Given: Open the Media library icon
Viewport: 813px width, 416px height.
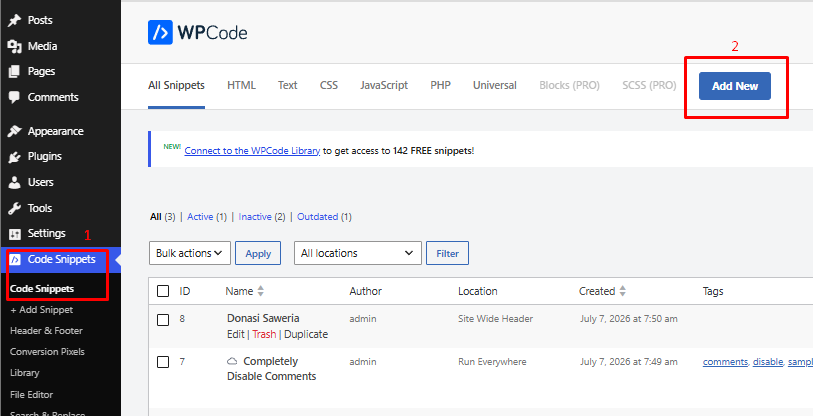Looking at the screenshot, I should [15, 46].
